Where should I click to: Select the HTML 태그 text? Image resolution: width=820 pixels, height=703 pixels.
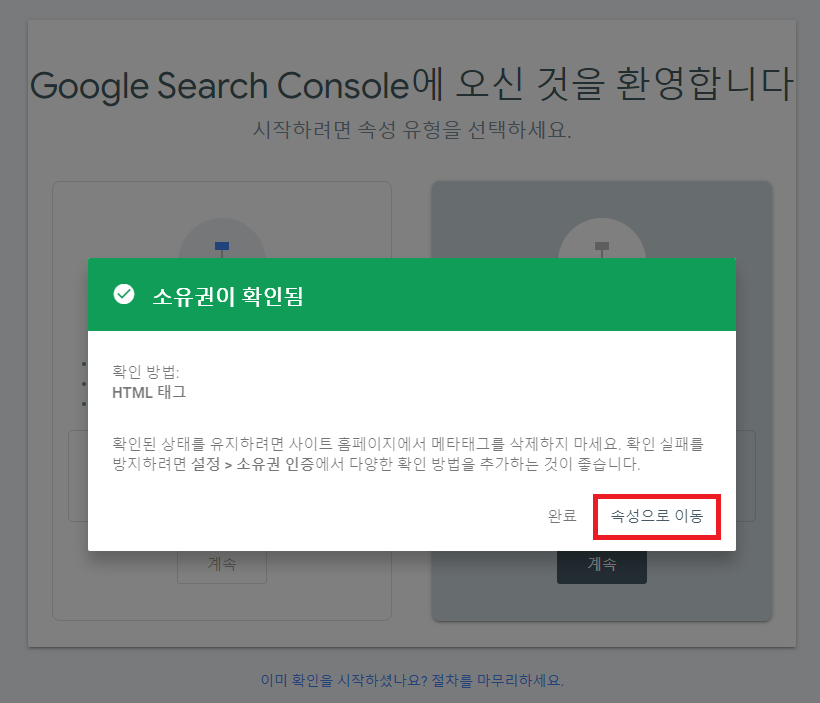[x=149, y=392]
